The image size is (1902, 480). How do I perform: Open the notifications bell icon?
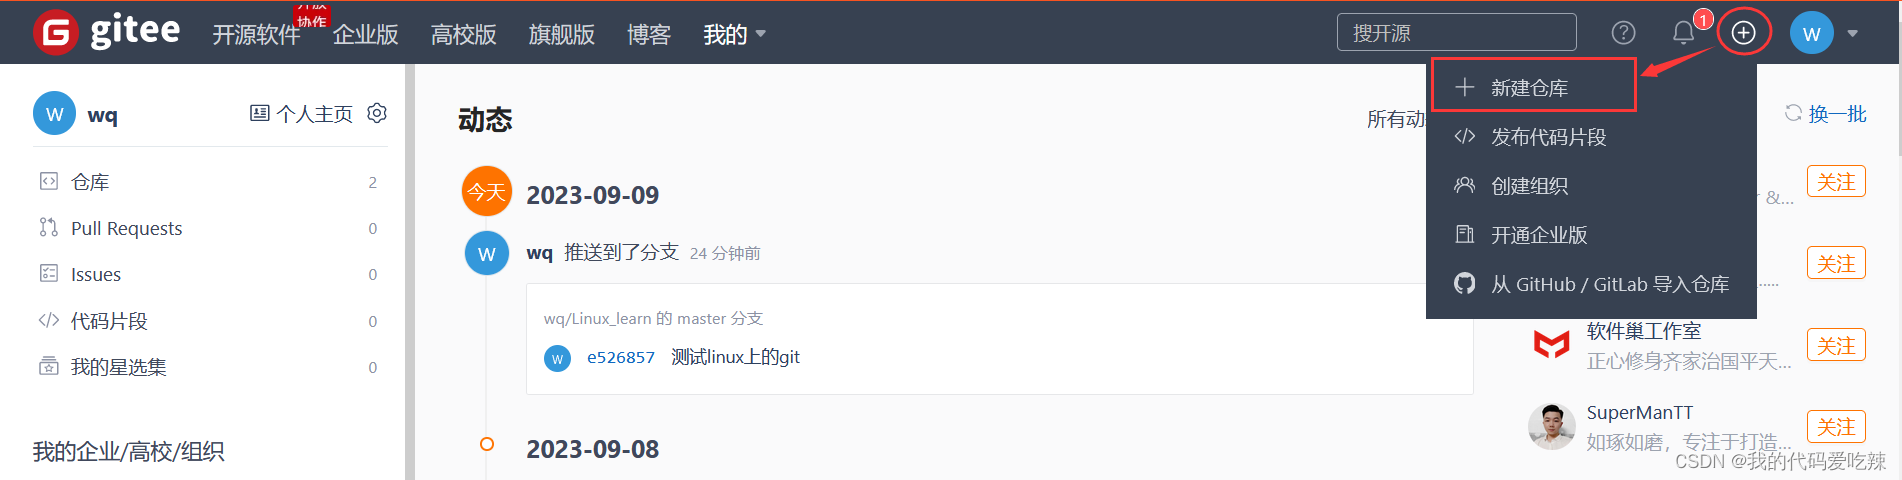[x=1684, y=33]
